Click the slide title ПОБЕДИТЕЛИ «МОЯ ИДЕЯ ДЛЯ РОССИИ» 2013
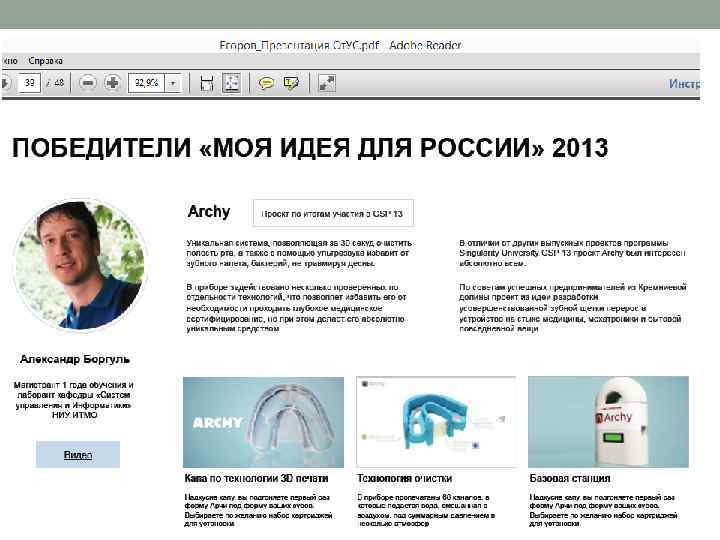The height and width of the screenshot is (540, 720). [x=310, y=148]
